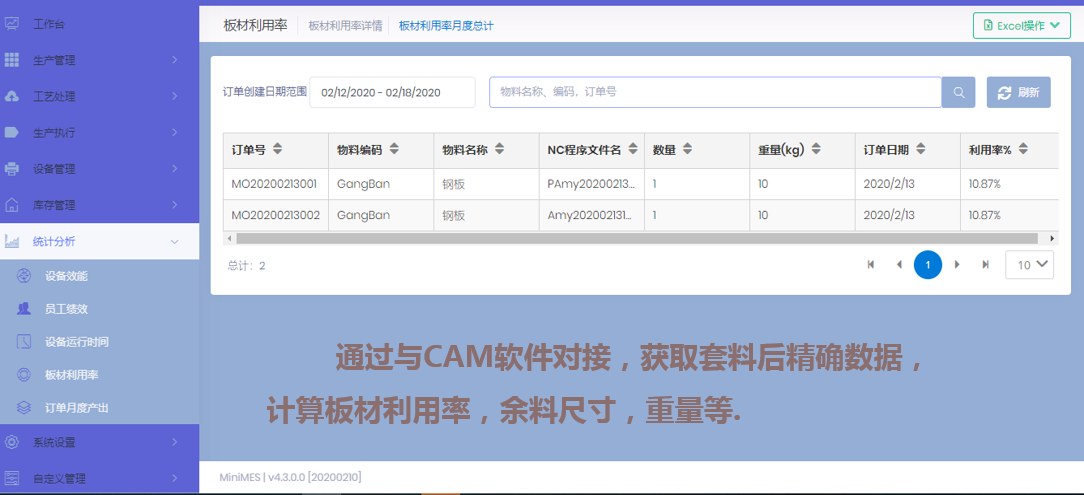Go to the next page in pagination
1084x495 pixels.
(x=957, y=264)
